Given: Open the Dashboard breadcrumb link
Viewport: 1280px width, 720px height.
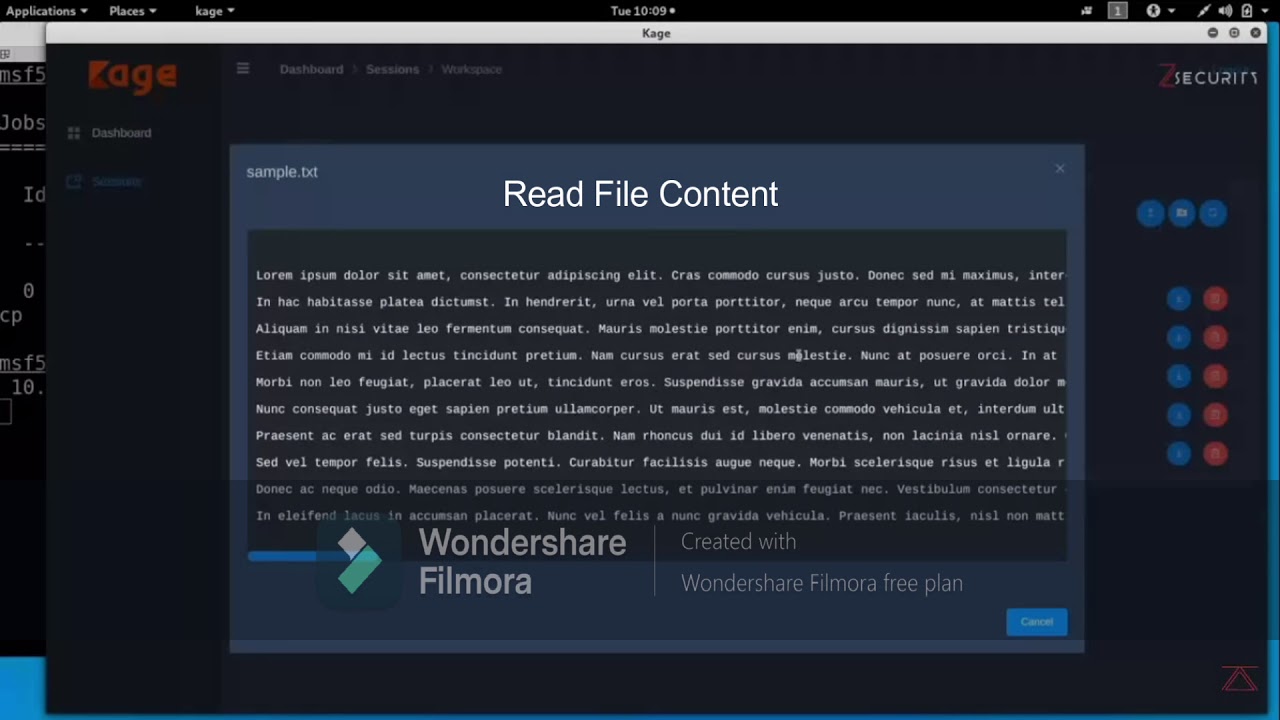Looking at the screenshot, I should point(311,69).
